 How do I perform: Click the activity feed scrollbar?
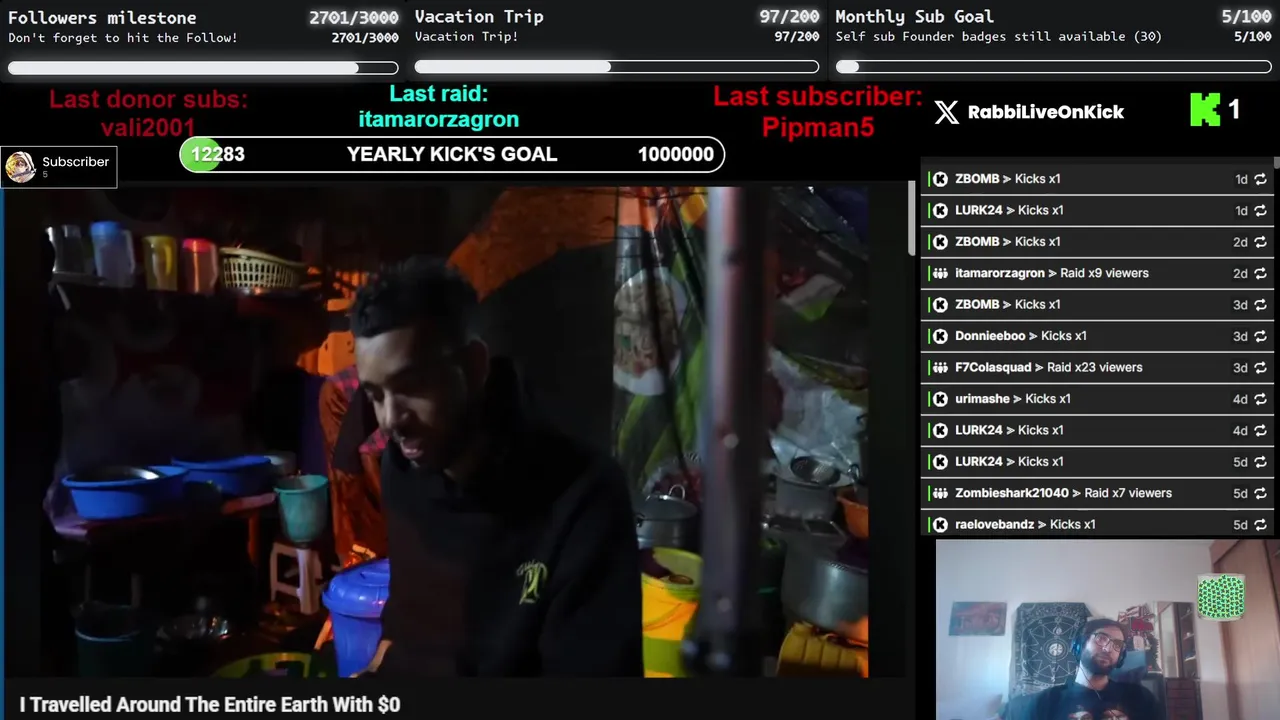(x=1276, y=162)
